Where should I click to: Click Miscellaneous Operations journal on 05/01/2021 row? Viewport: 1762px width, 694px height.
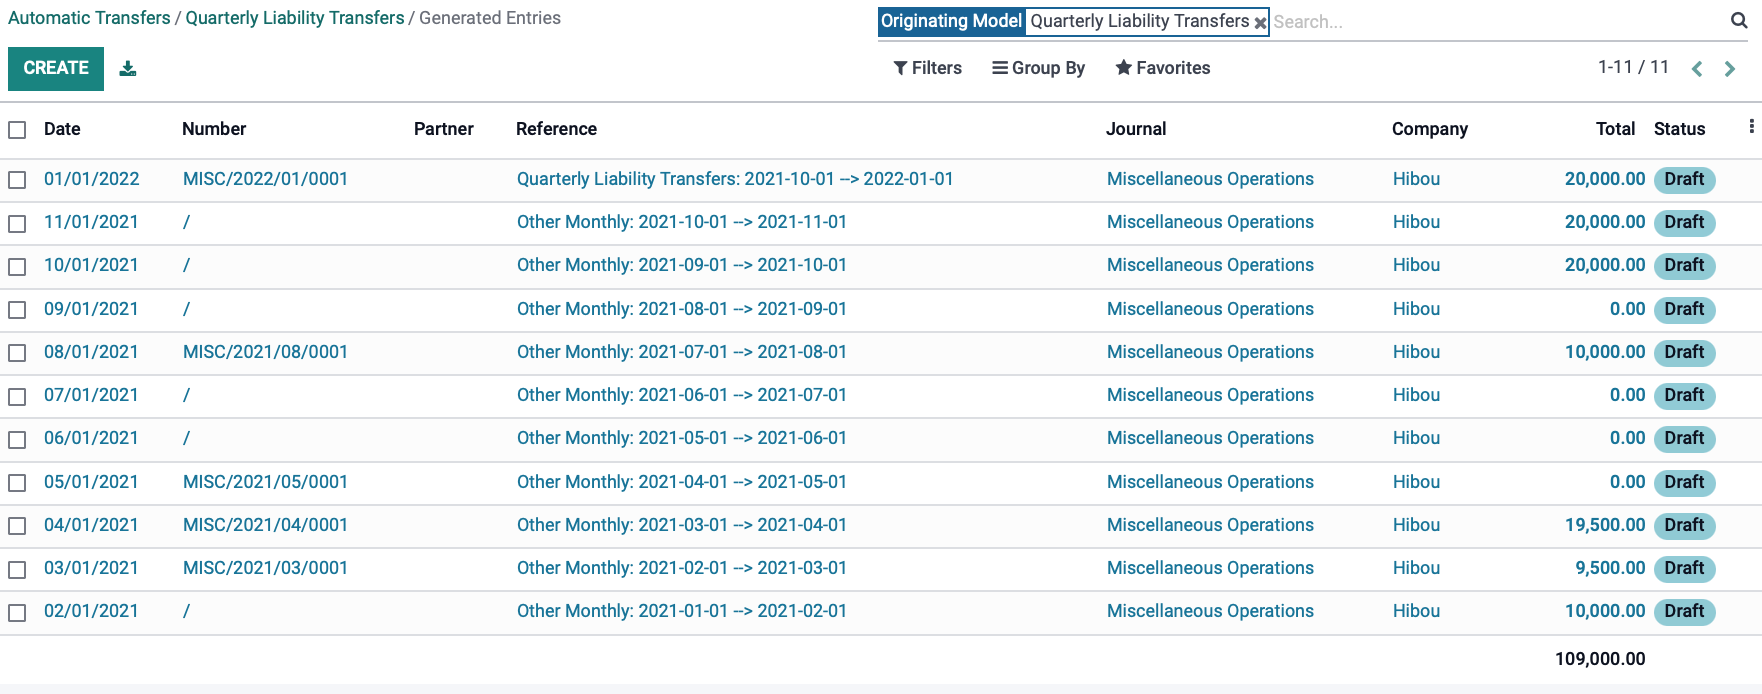click(x=1210, y=482)
